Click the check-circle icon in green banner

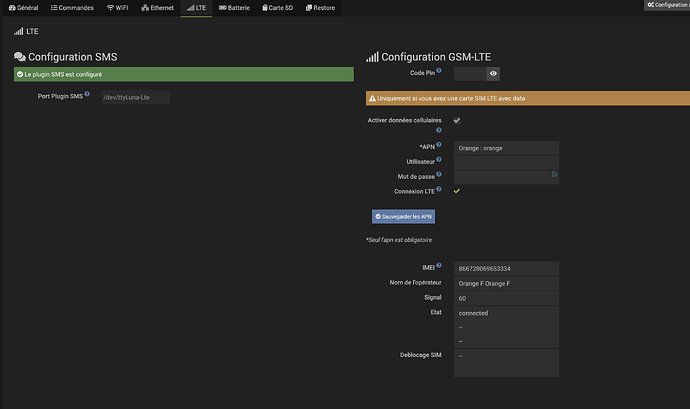pyautogui.click(x=20, y=74)
